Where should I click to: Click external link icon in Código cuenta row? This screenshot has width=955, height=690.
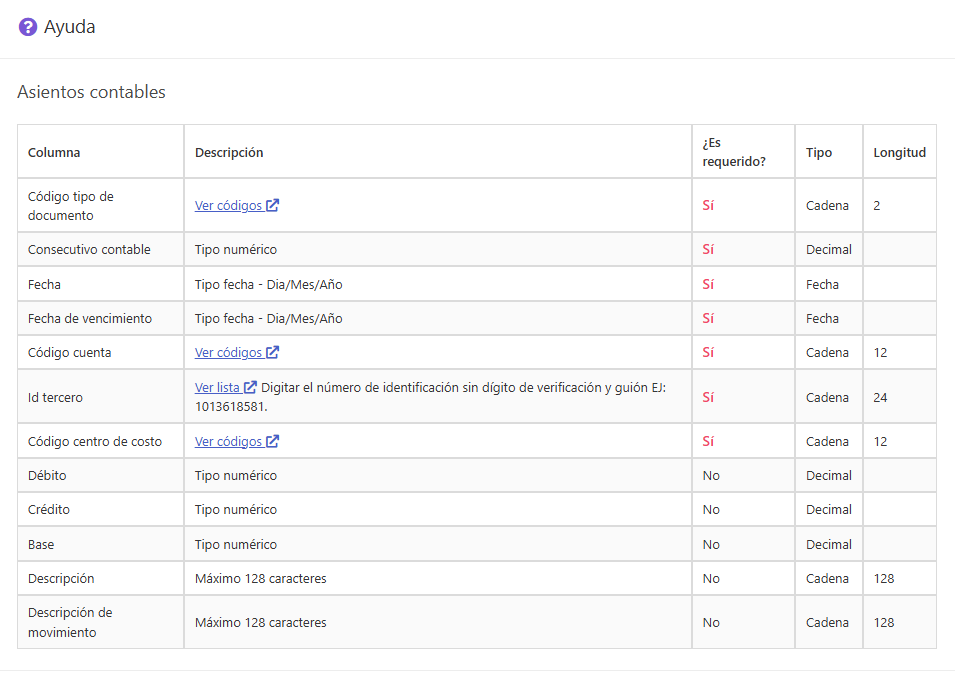tap(272, 352)
